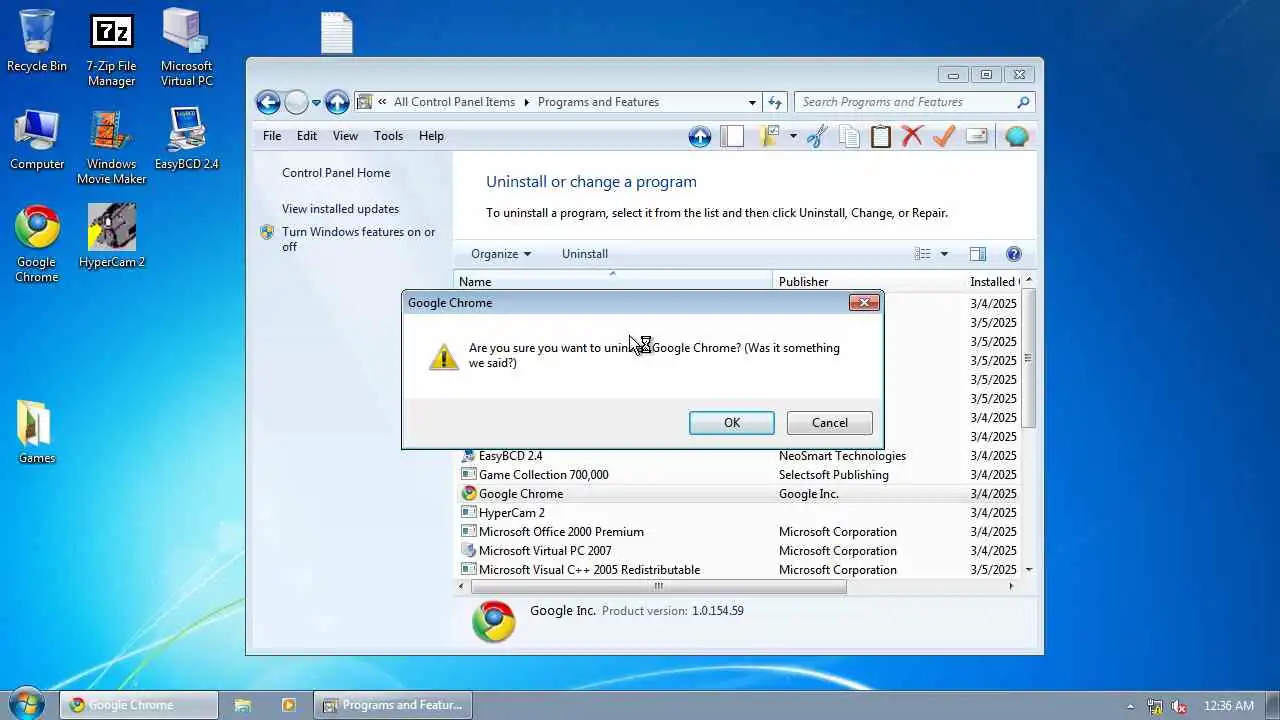Open the File menu

tap(272, 136)
